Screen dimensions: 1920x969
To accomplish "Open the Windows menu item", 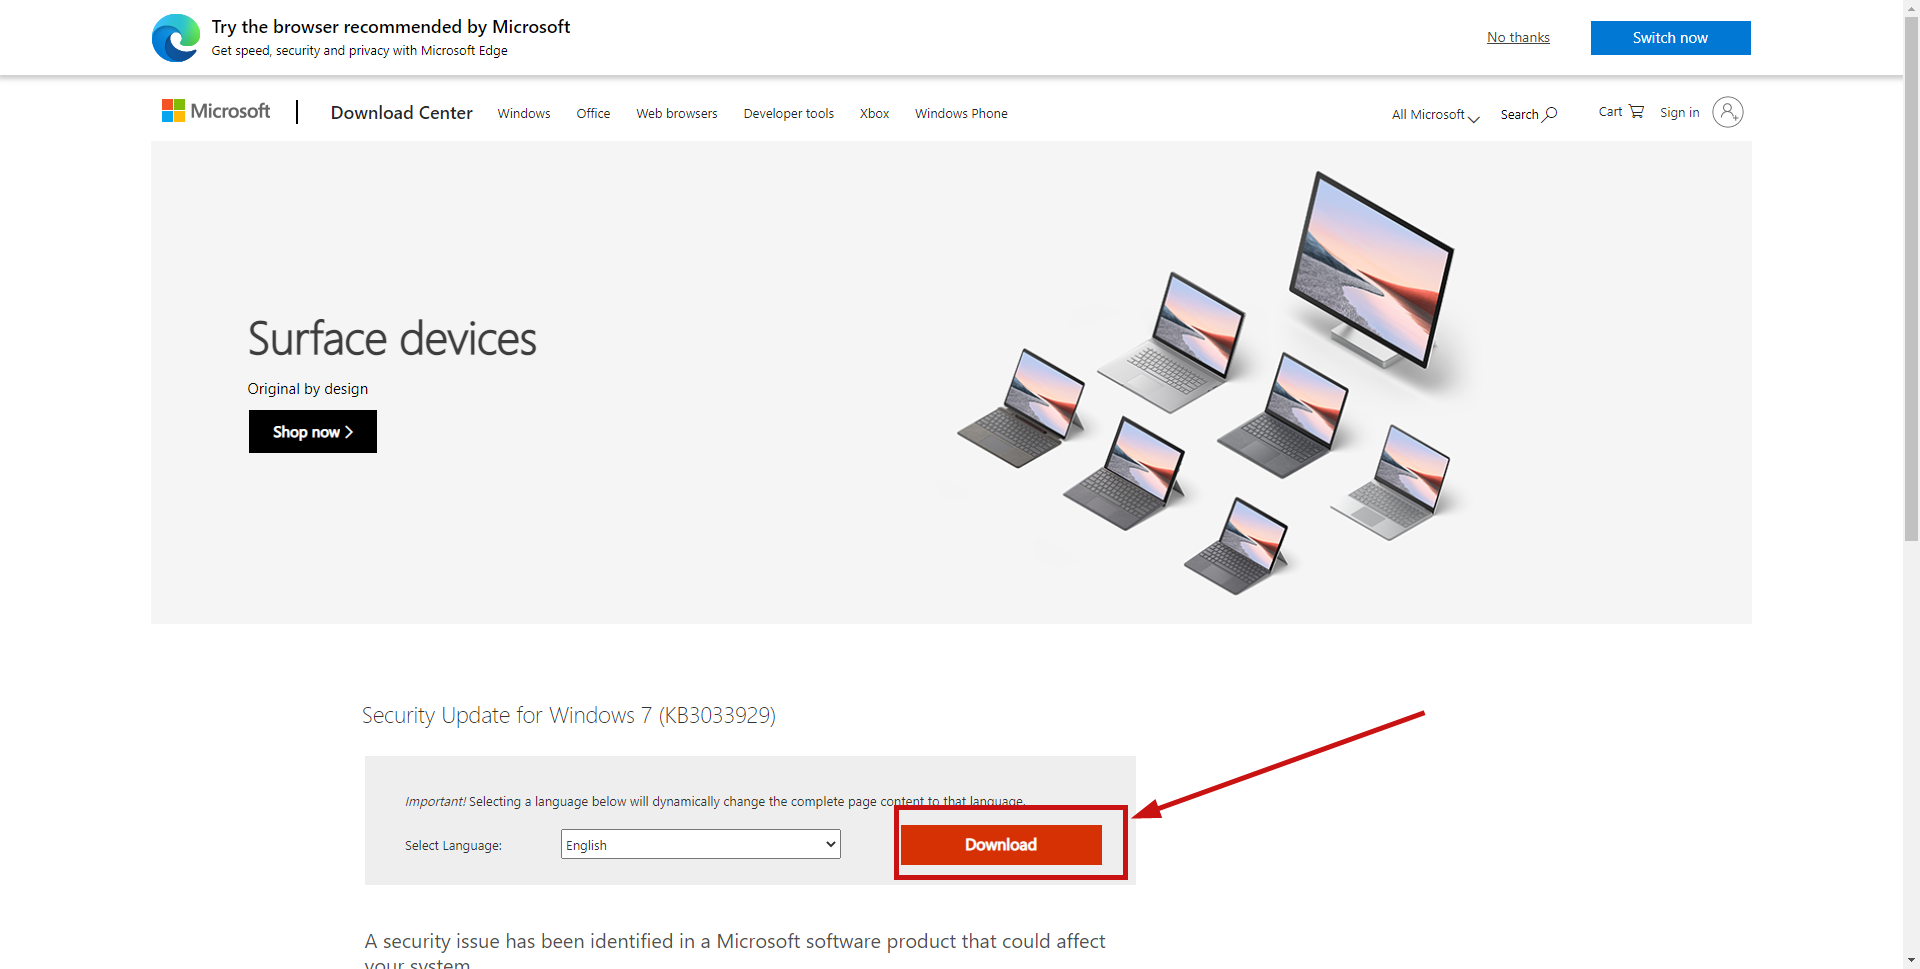I will (524, 114).
